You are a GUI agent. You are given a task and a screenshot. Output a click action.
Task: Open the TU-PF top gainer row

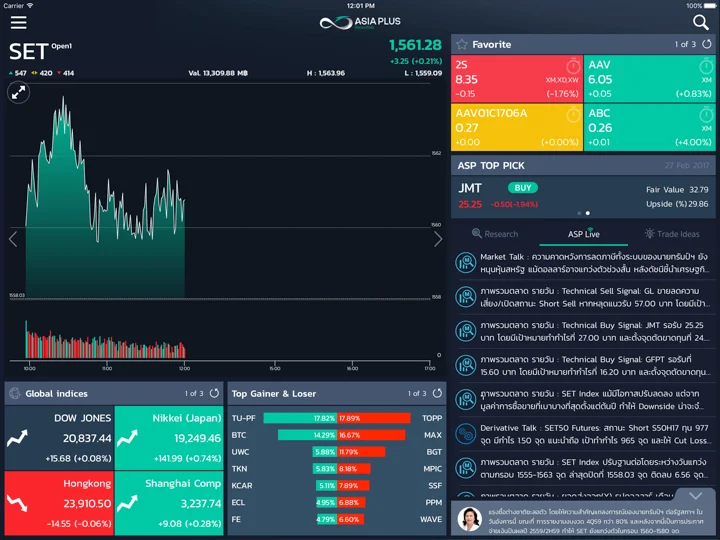[x=282, y=418]
